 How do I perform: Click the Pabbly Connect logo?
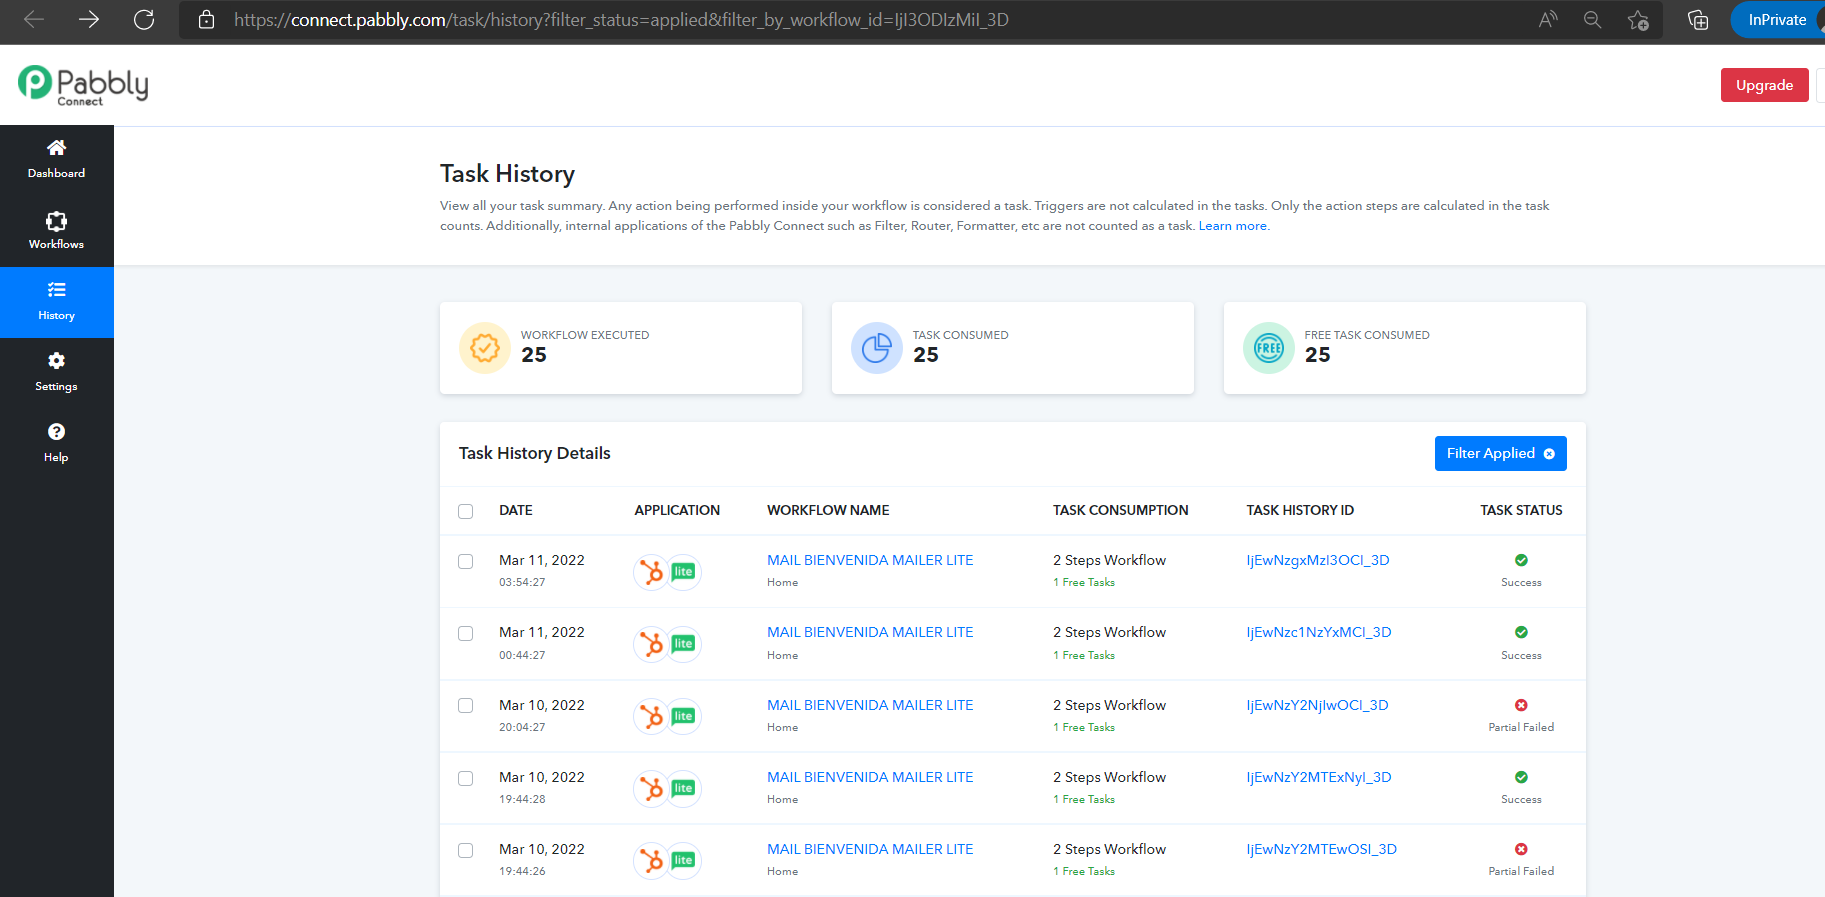click(x=83, y=85)
